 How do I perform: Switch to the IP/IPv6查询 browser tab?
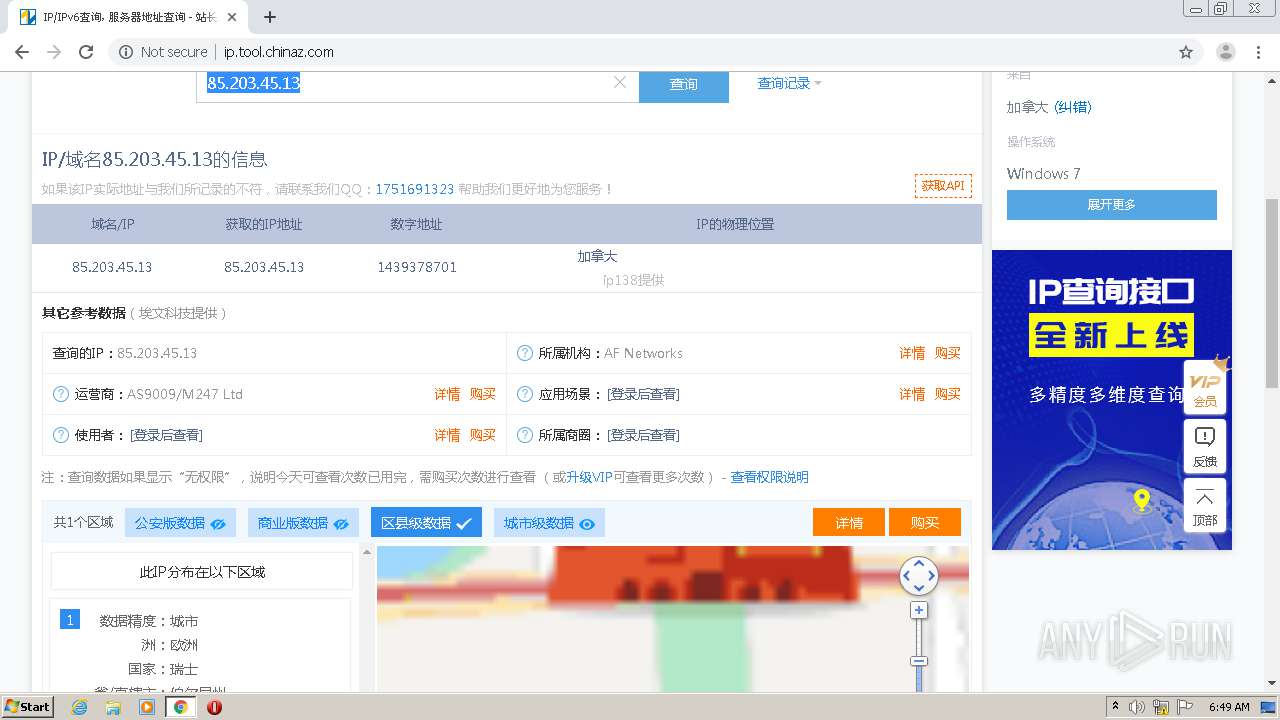[x=130, y=17]
